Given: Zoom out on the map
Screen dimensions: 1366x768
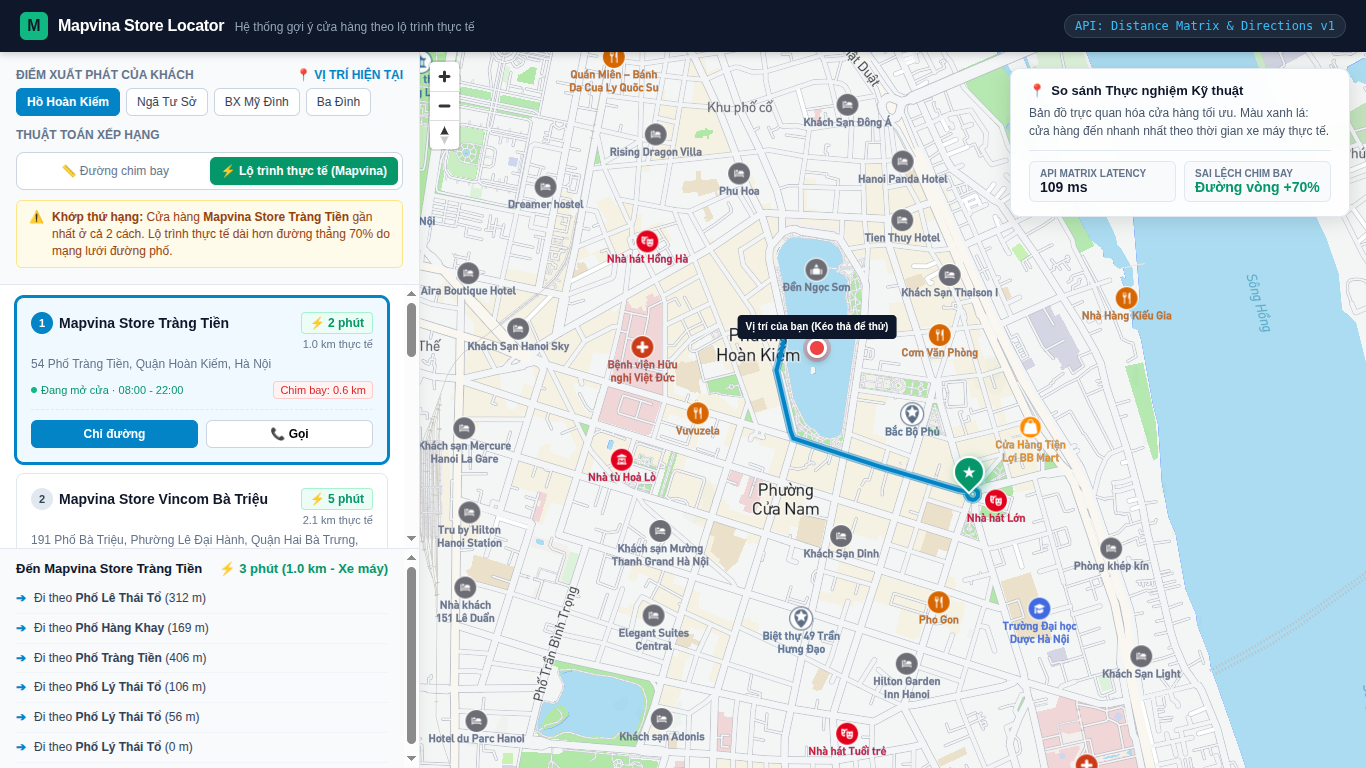Looking at the screenshot, I should (445, 105).
